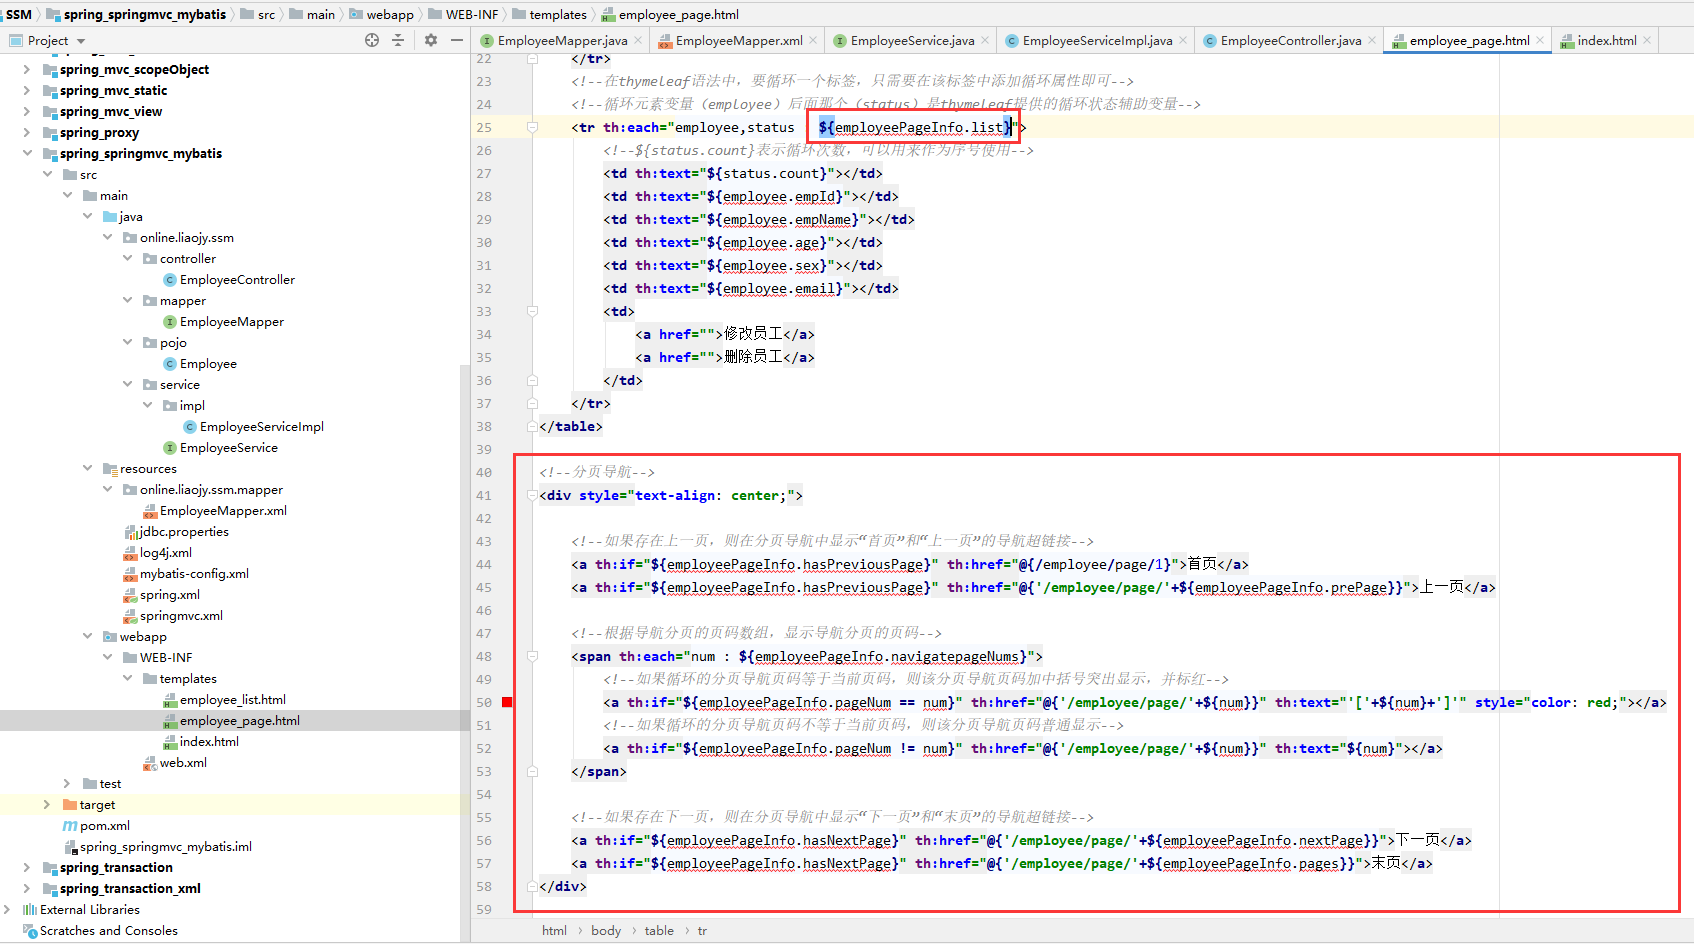Open the Project panel settings gear
1694x944 pixels.
pyautogui.click(x=431, y=40)
